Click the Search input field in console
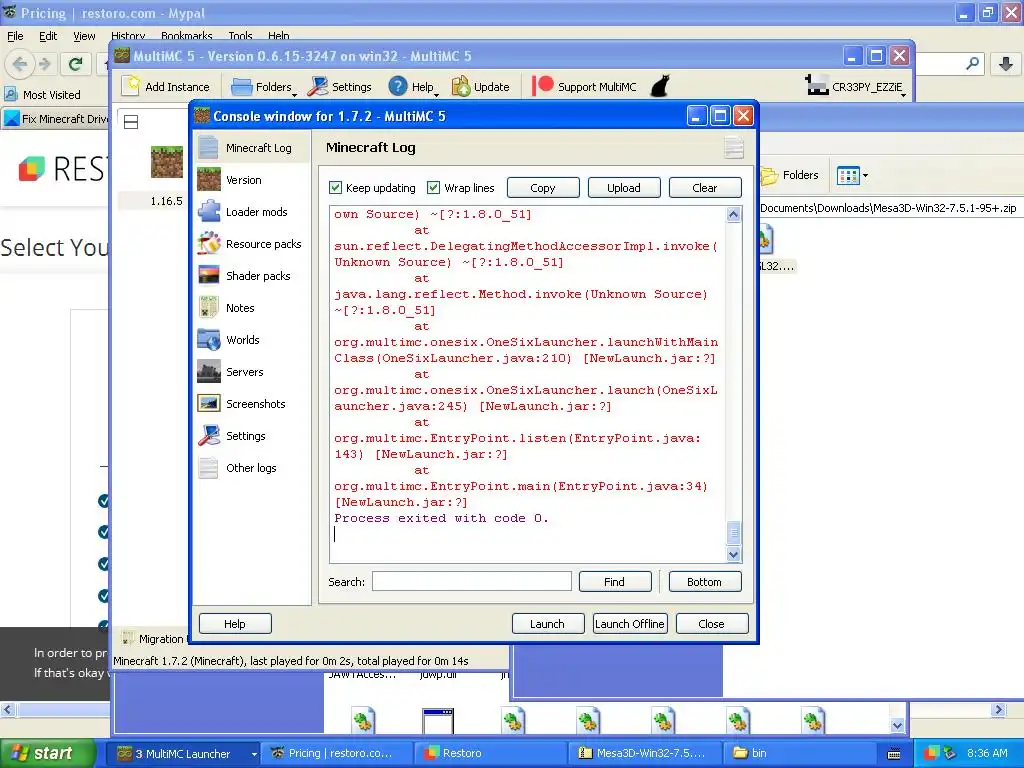The width and height of the screenshot is (1024, 768). coord(472,582)
